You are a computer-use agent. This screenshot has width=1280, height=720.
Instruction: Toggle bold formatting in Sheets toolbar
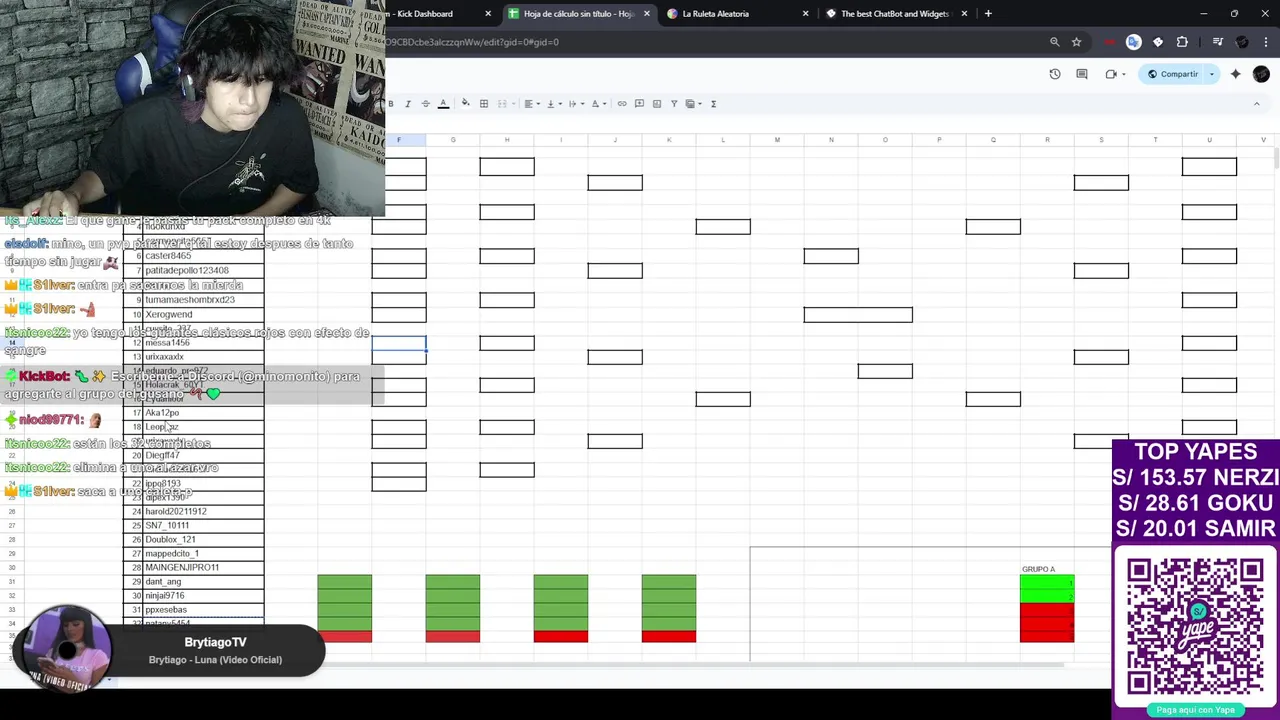tap(391, 104)
